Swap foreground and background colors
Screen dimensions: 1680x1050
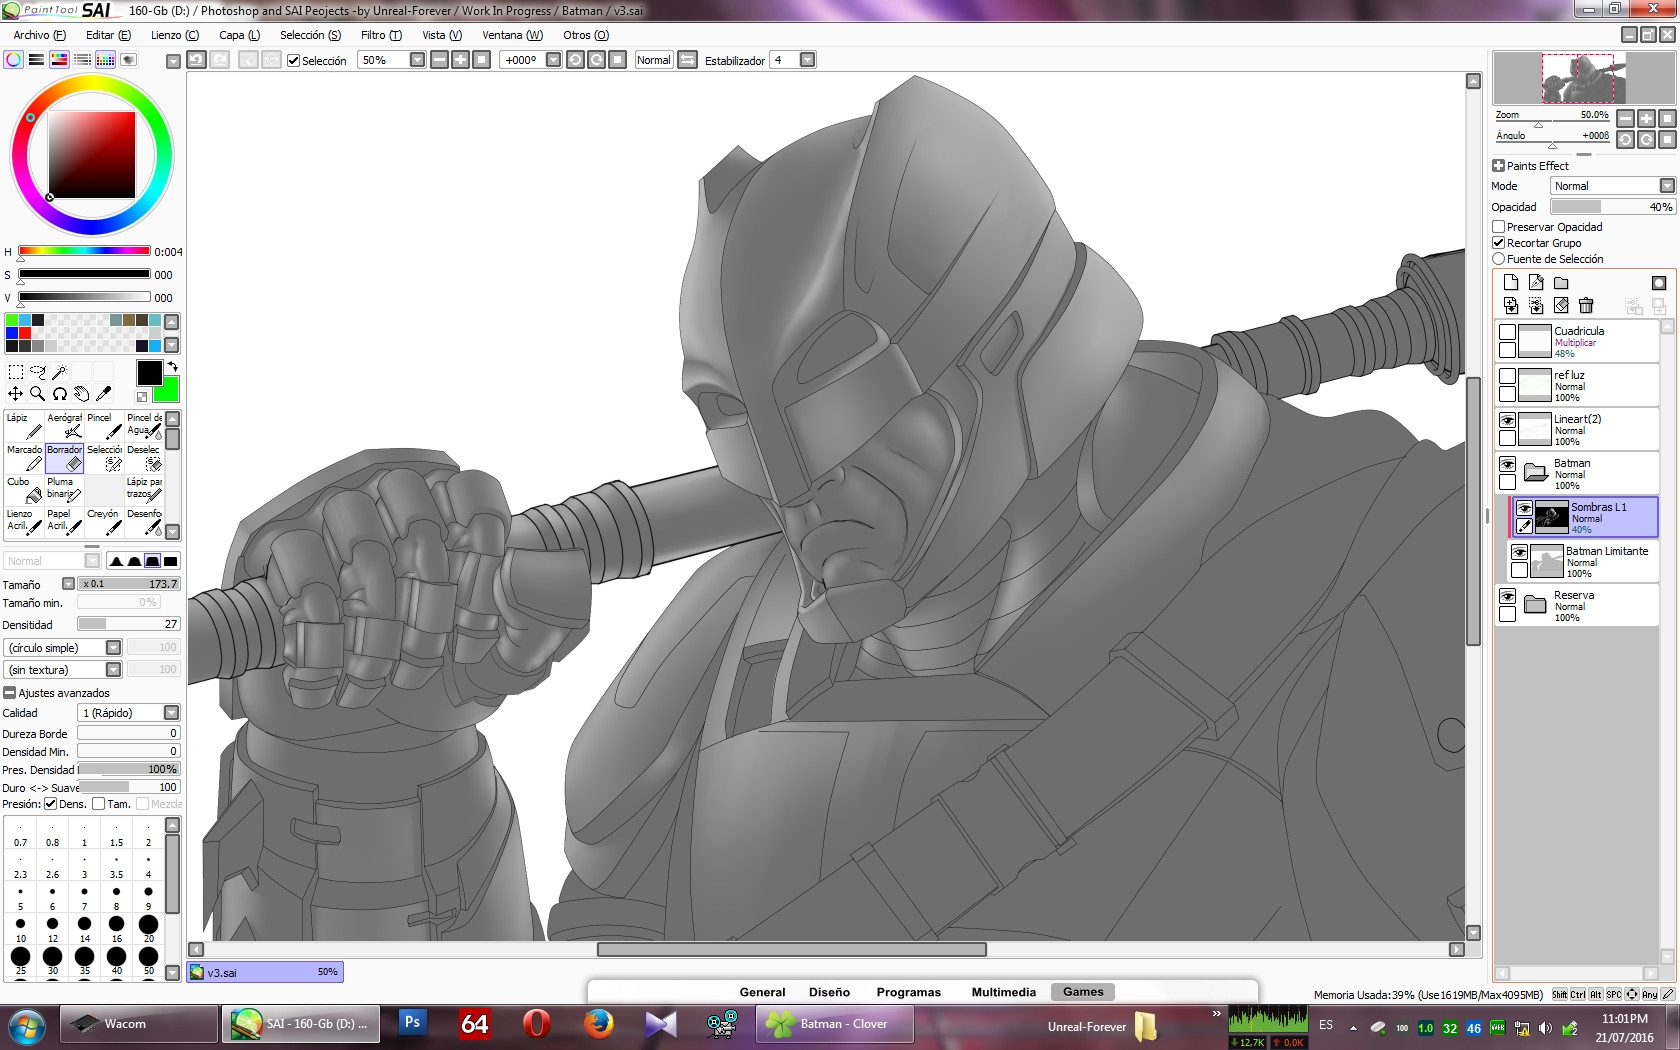[x=172, y=367]
